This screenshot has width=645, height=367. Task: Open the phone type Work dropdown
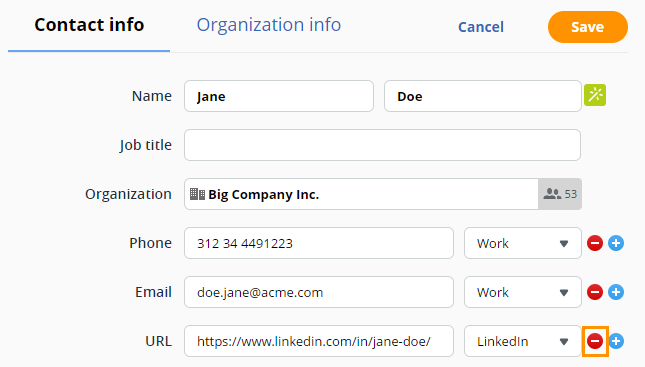pyautogui.click(x=523, y=243)
